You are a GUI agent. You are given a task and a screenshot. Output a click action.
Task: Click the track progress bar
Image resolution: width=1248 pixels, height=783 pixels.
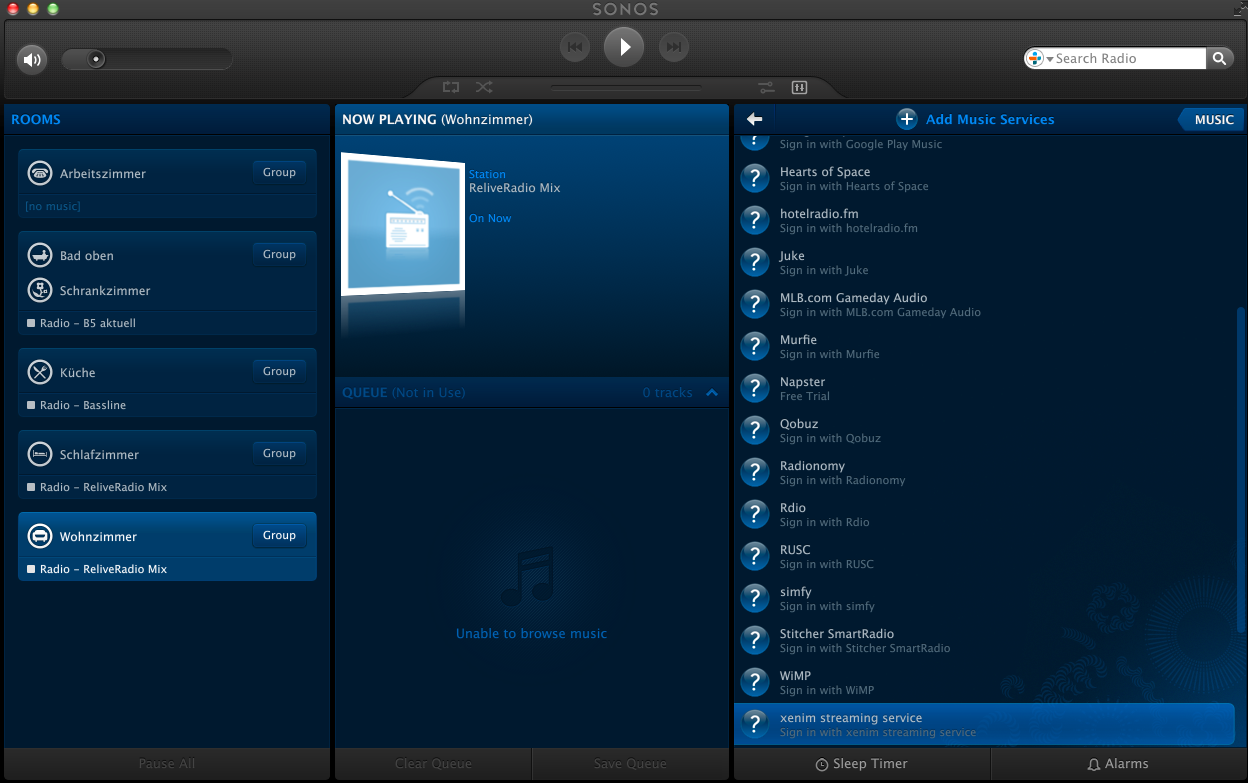pos(625,87)
